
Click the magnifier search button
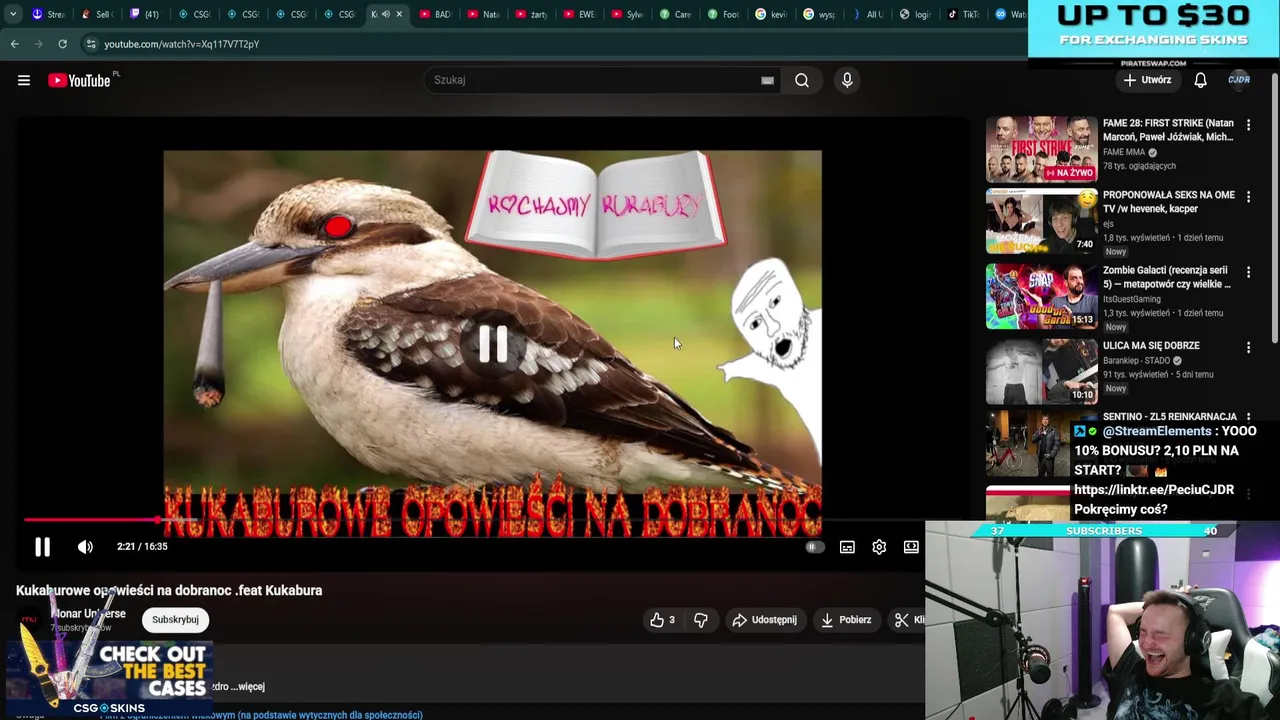point(802,80)
